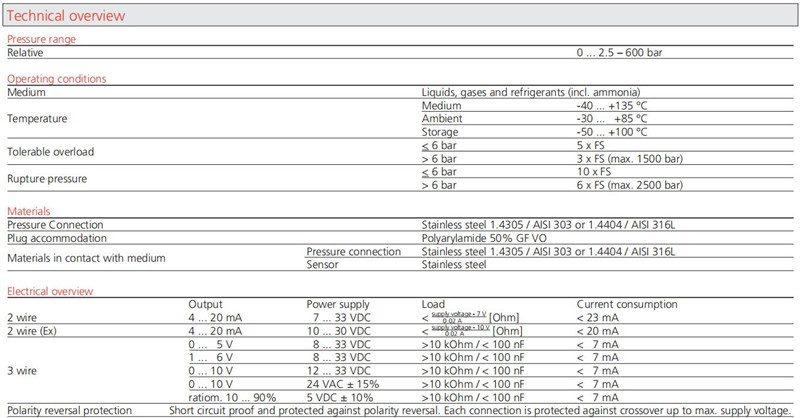Select the "< 23 mA" current value
800x418 pixels.
[x=599, y=316]
